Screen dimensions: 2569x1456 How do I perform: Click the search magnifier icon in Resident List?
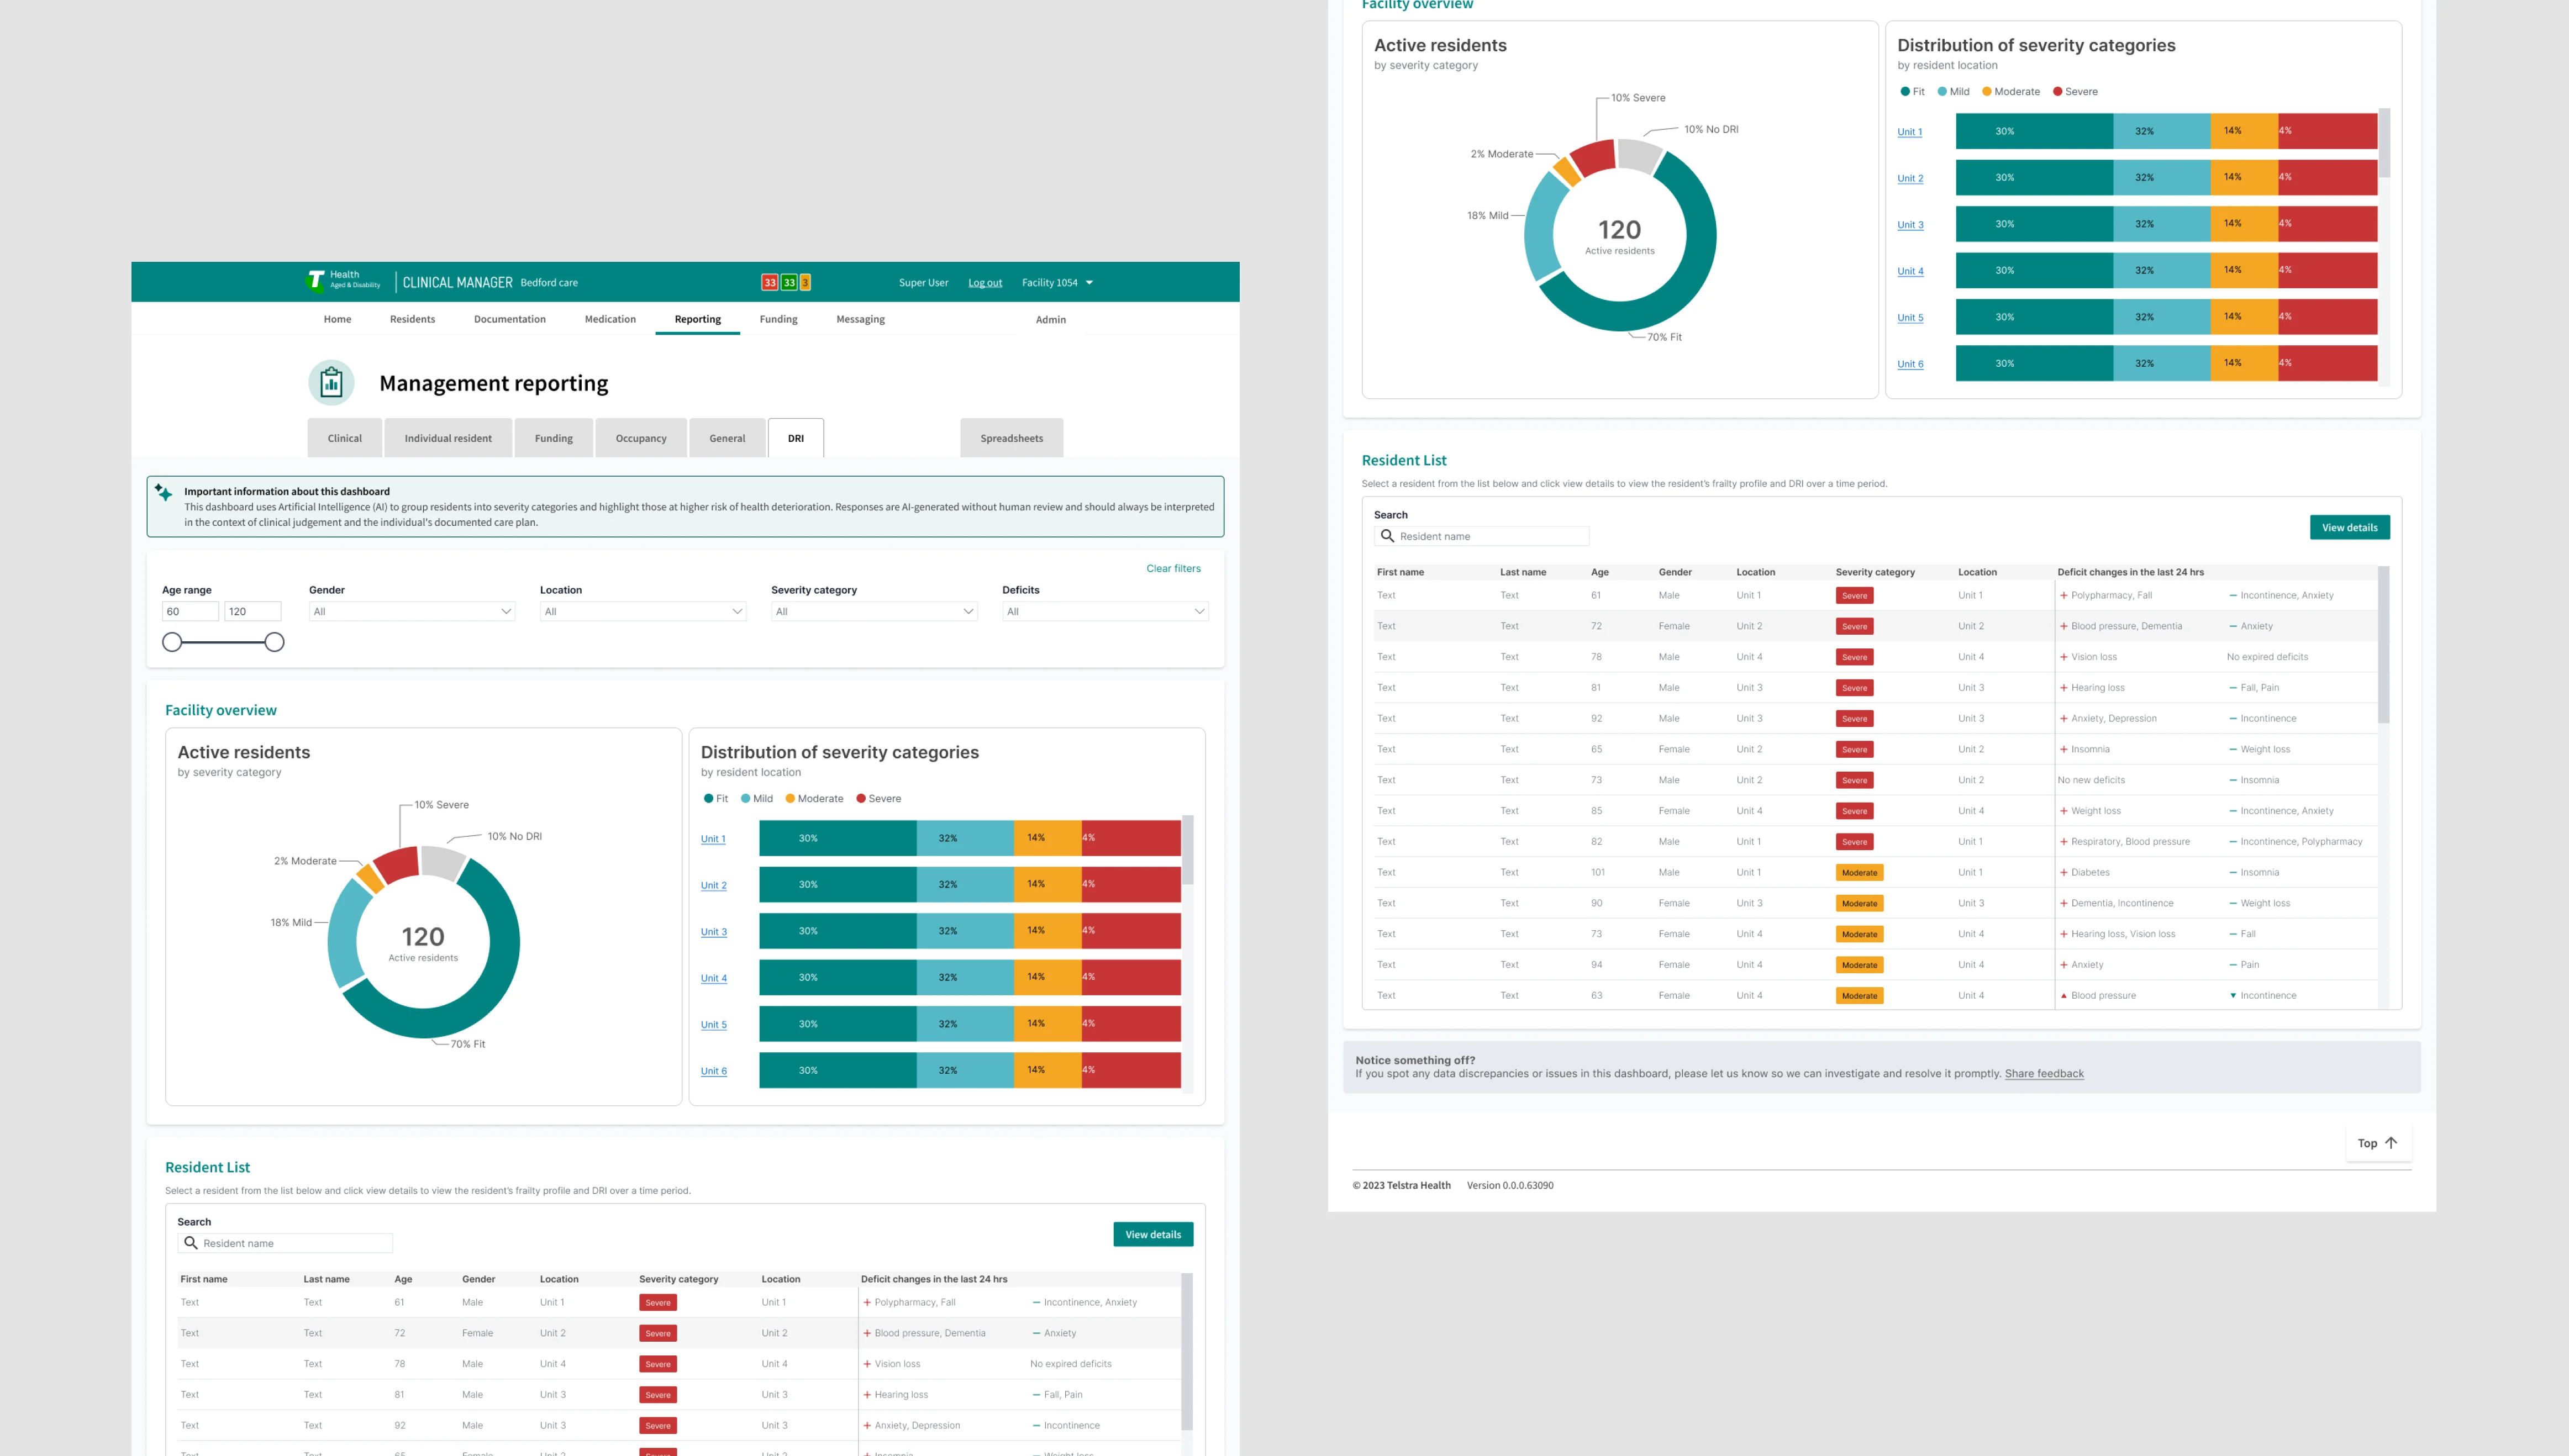coord(190,1243)
